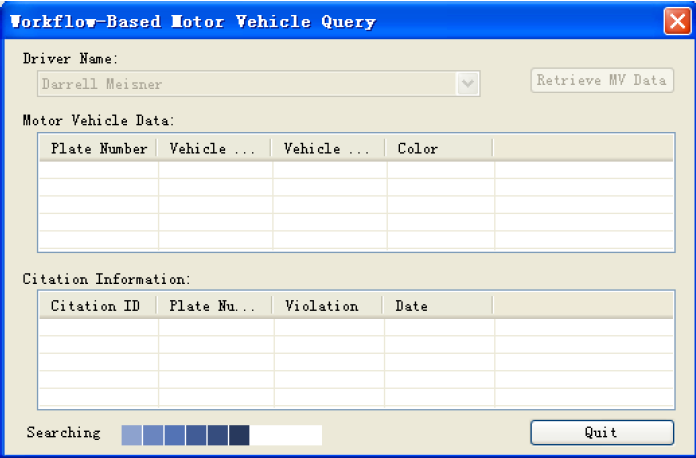The height and width of the screenshot is (458, 696).
Task: Sort by the Citation ID column header
Action: click(x=98, y=306)
